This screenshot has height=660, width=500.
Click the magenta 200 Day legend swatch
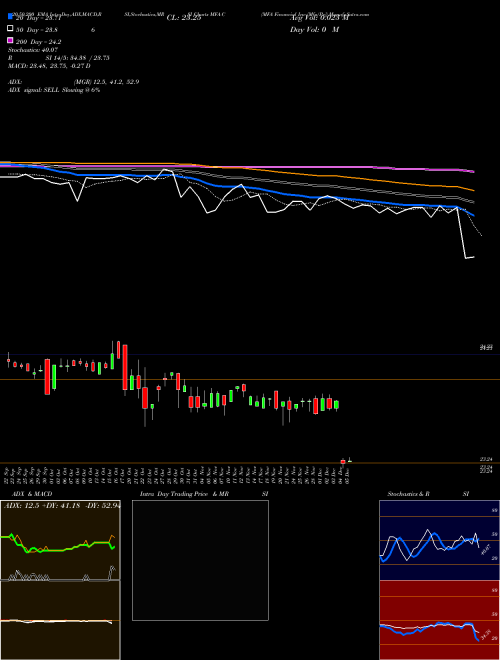[x=10, y=41]
